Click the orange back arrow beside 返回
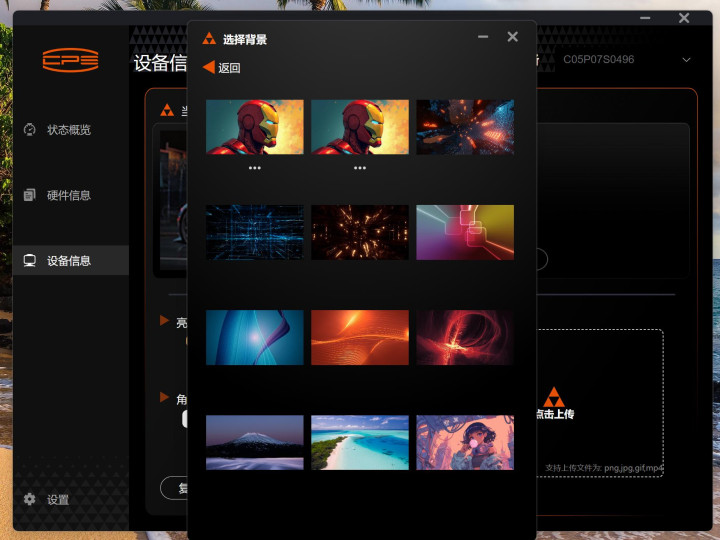720x540 pixels. (208, 67)
